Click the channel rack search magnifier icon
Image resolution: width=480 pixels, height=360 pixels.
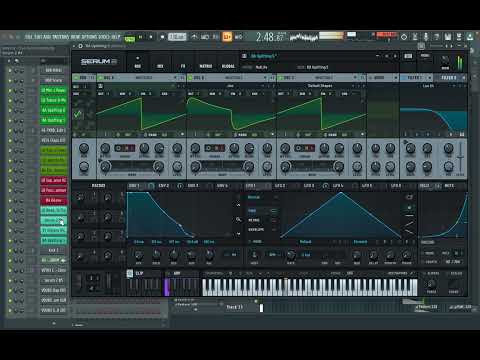tap(16, 61)
